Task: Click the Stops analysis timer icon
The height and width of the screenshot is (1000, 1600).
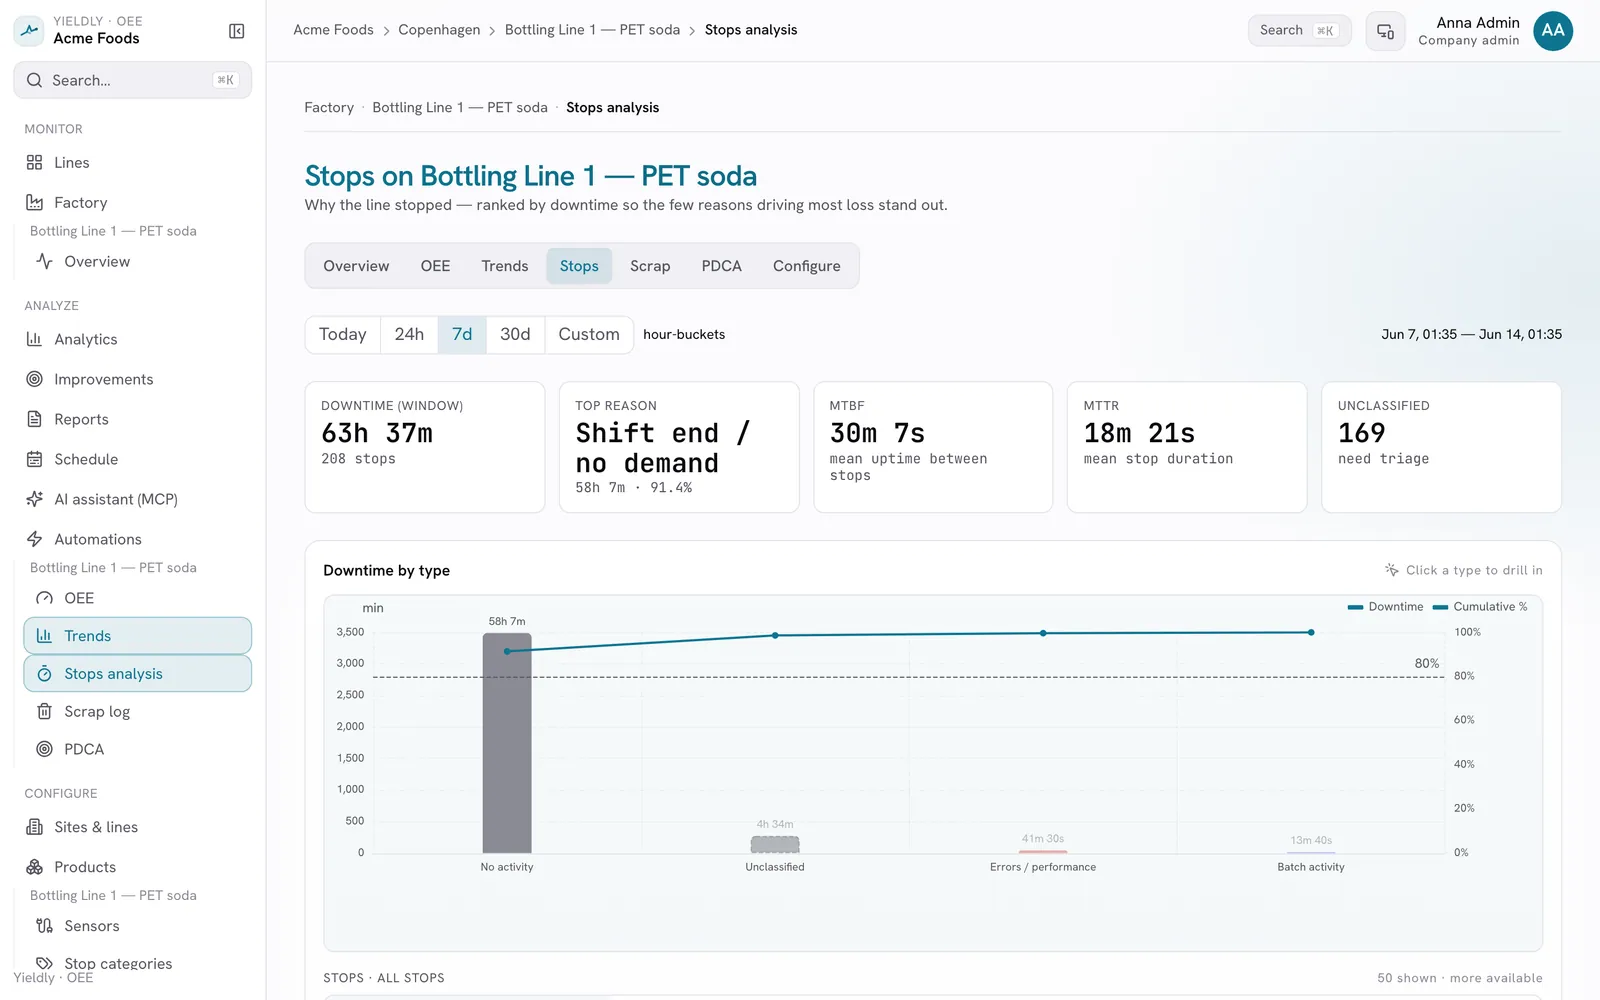Action: coord(44,674)
